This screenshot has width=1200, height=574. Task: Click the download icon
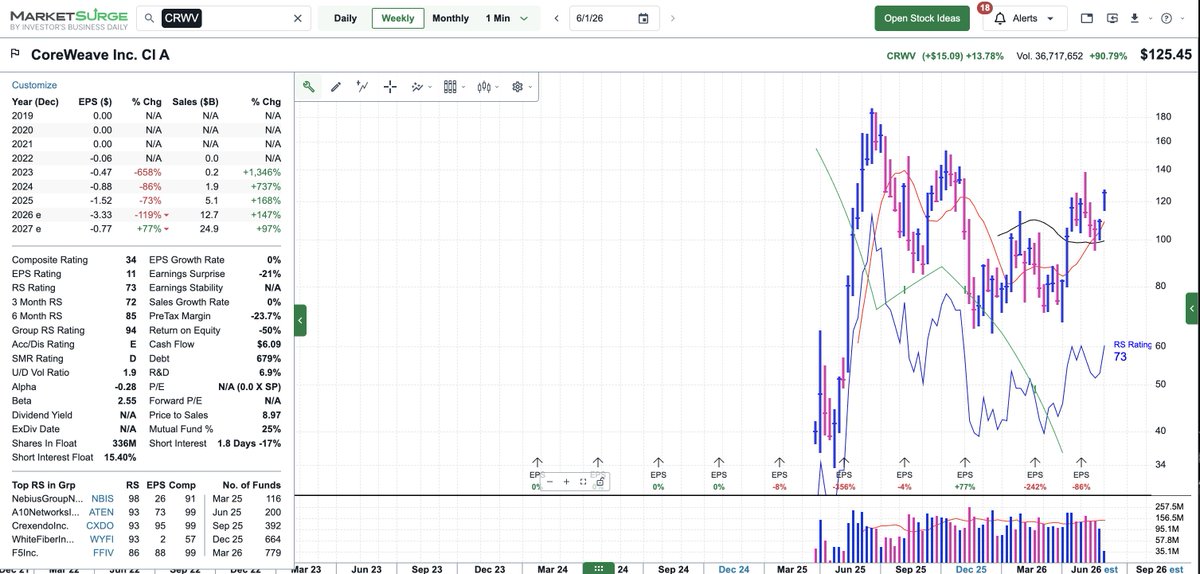pyautogui.click(x=1134, y=18)
